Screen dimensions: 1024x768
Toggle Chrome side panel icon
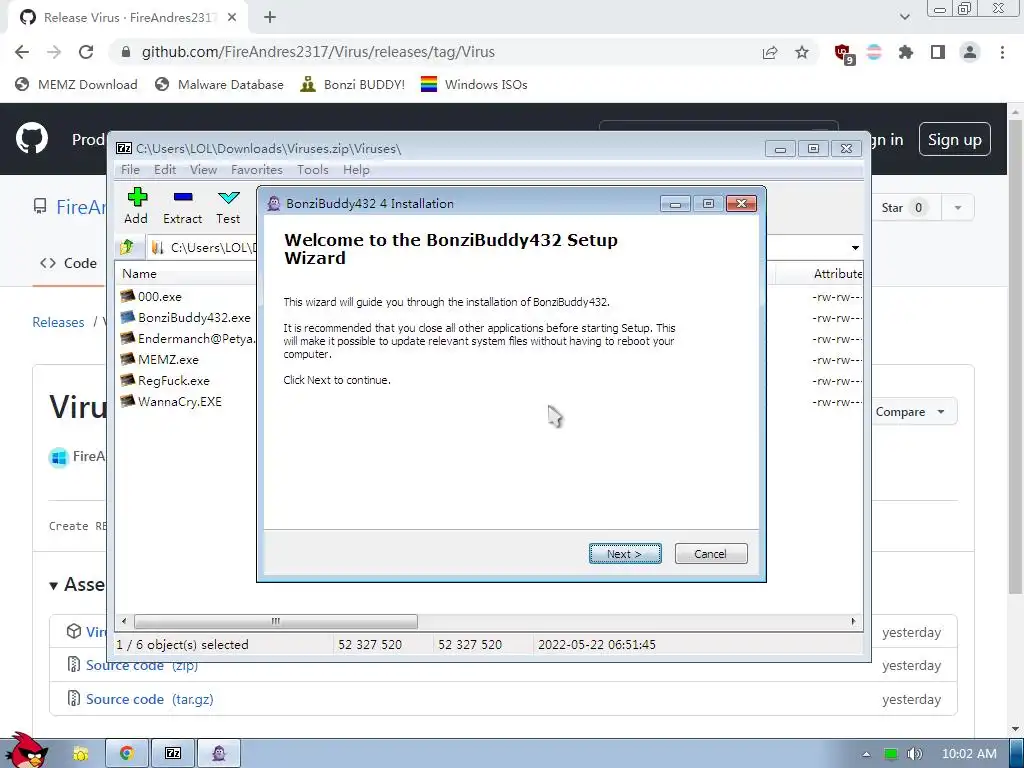tap(938, 52)
